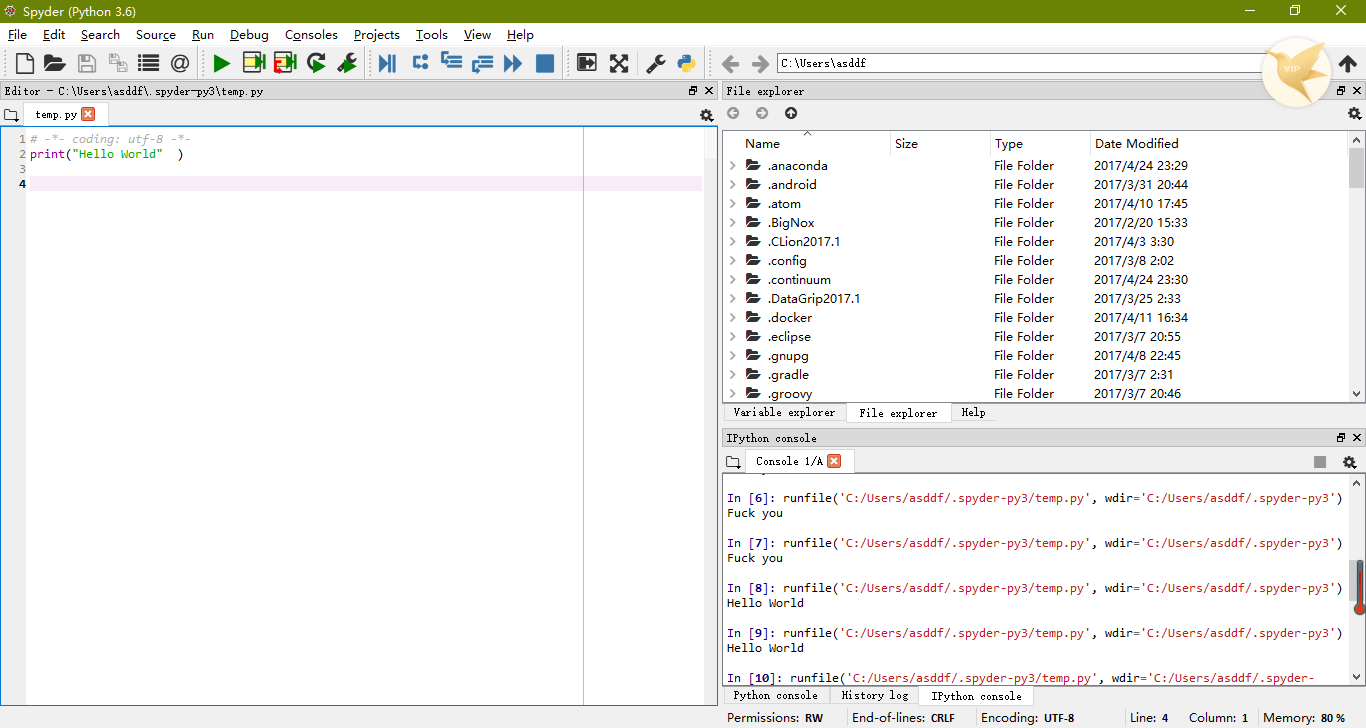The width and height of the screenshot is (1366, 728).
Task: Open run configuration wrench-with-play icon
Action: point(347,63)
